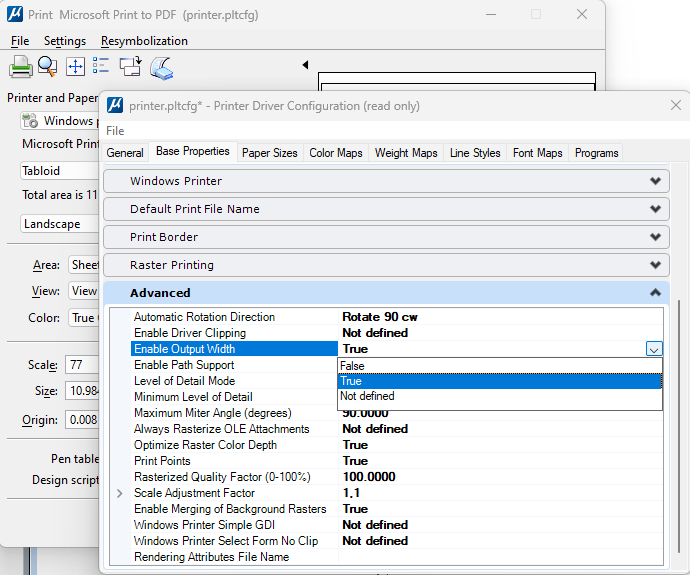Screen dimensions: 690x575
Task: Expand the Scale Adjustment Factor row
Action: point(120,493)
